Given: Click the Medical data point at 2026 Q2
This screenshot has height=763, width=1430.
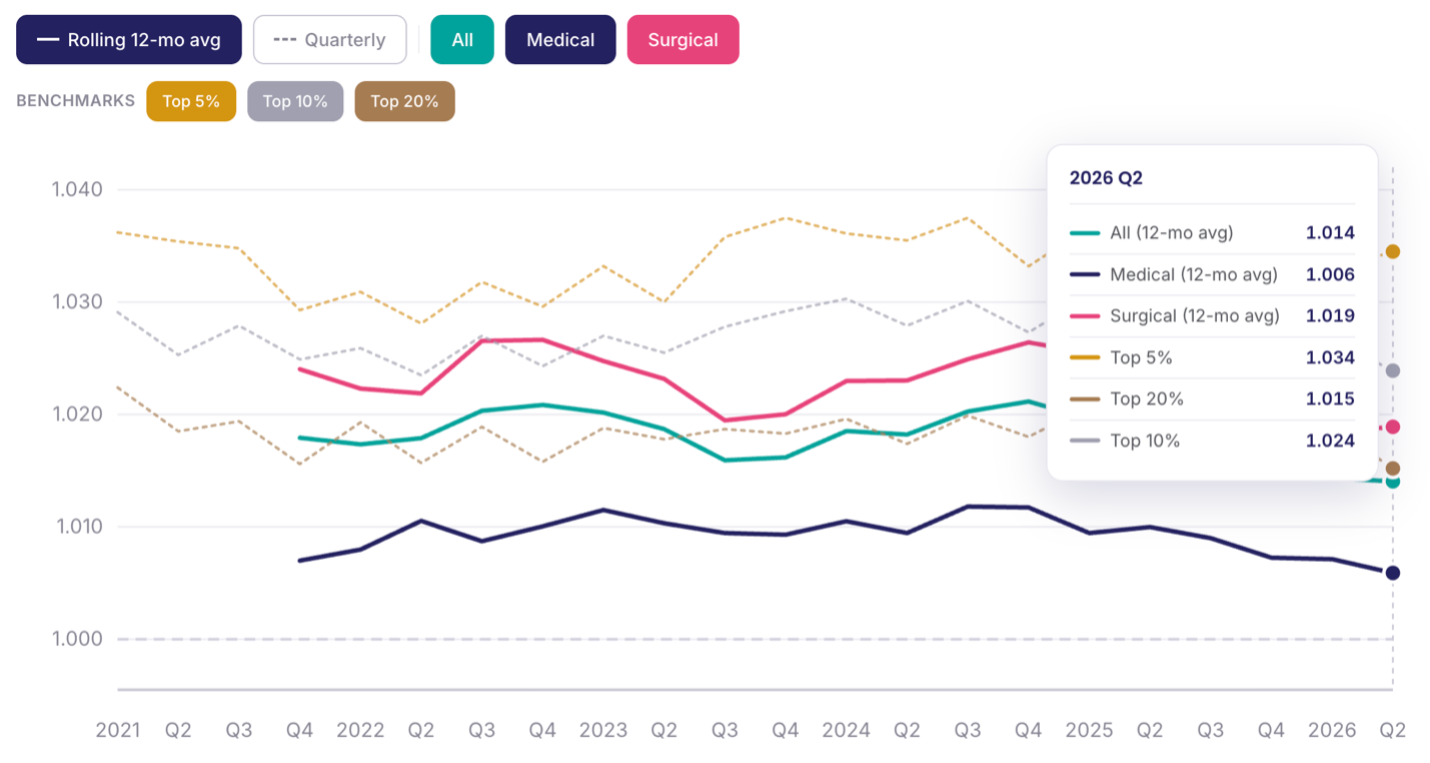Looking at the screenshot, I should click(1392, 573).
